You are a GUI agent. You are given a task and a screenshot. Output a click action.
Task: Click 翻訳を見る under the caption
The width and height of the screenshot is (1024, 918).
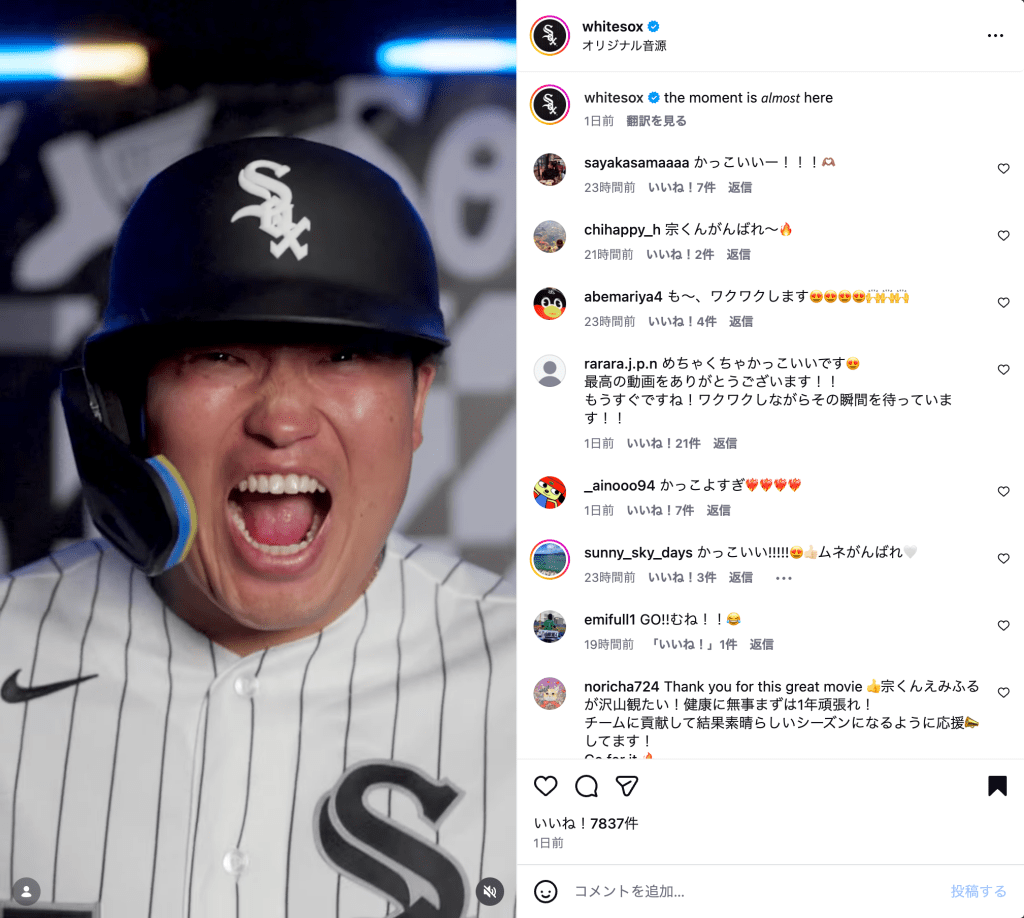coord(656,121)
